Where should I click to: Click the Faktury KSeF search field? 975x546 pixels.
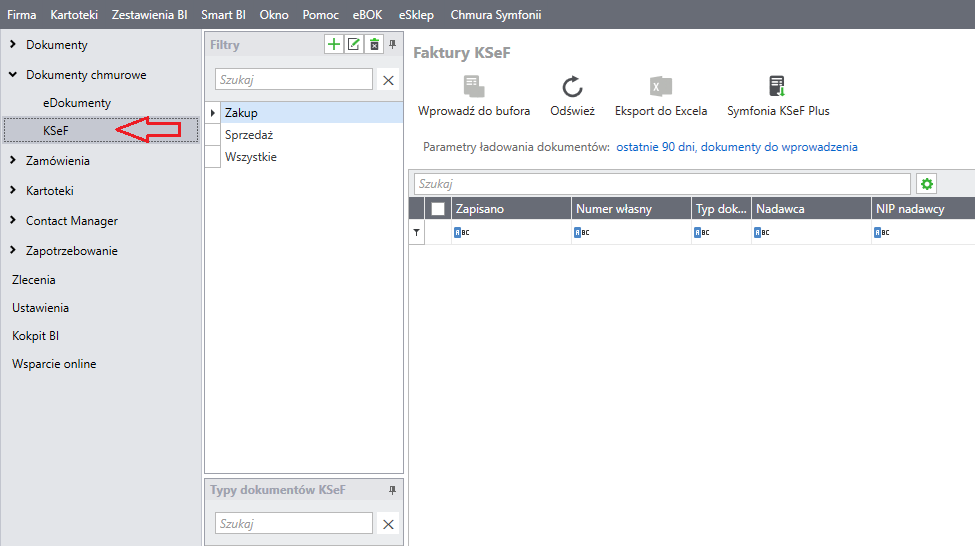[661, 184]
